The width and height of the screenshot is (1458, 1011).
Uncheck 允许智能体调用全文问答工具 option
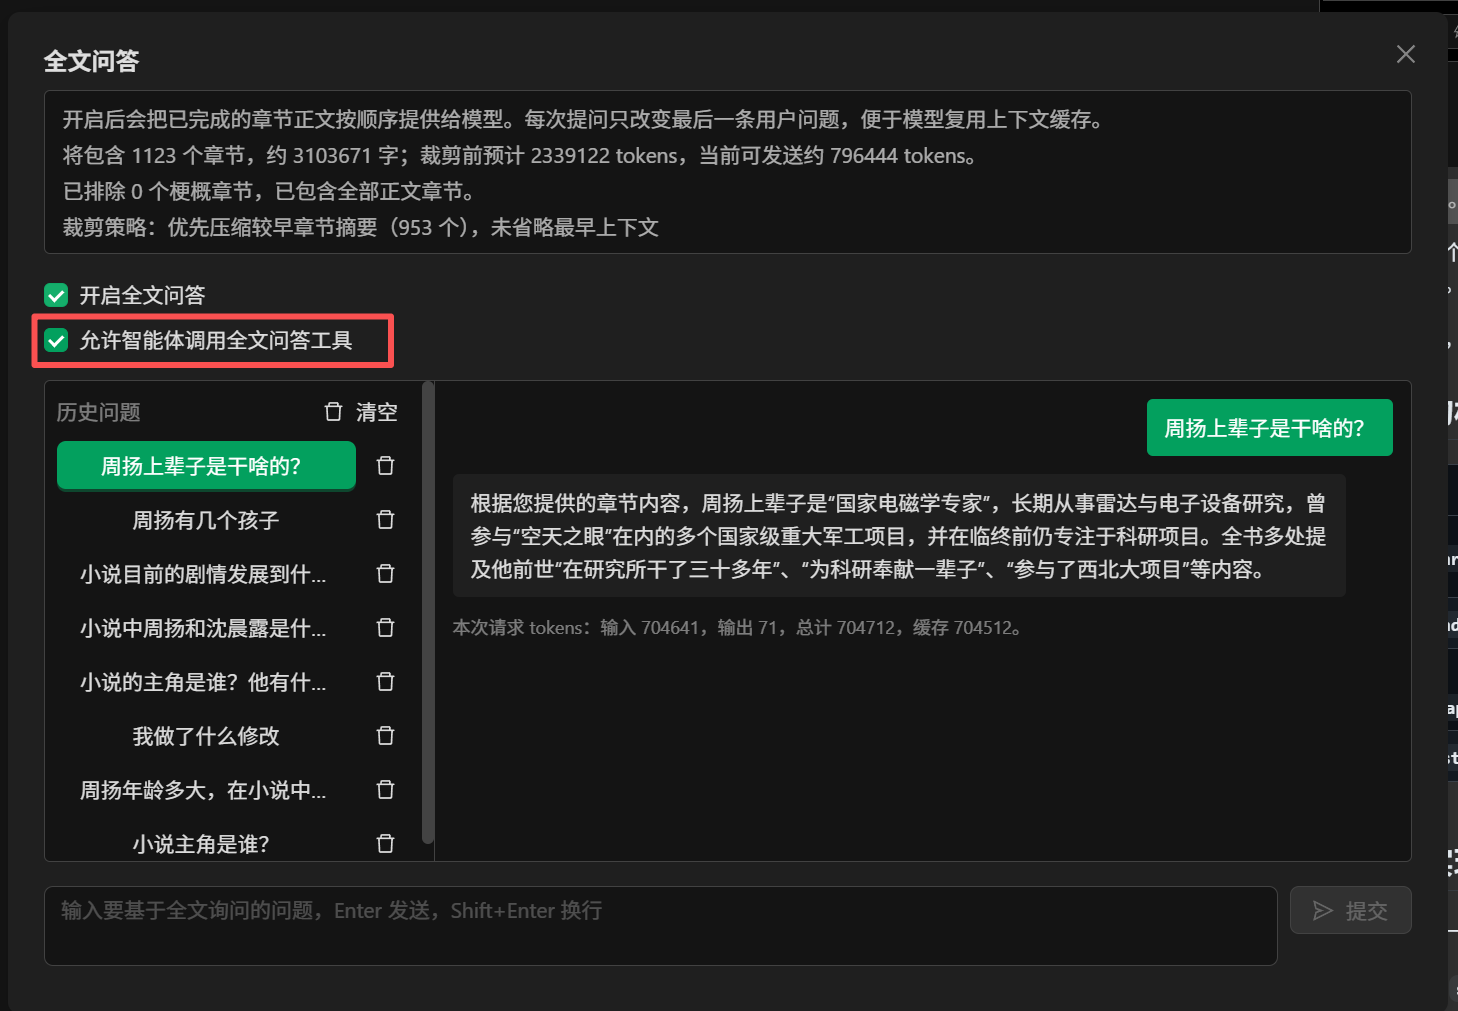[56, 341]
